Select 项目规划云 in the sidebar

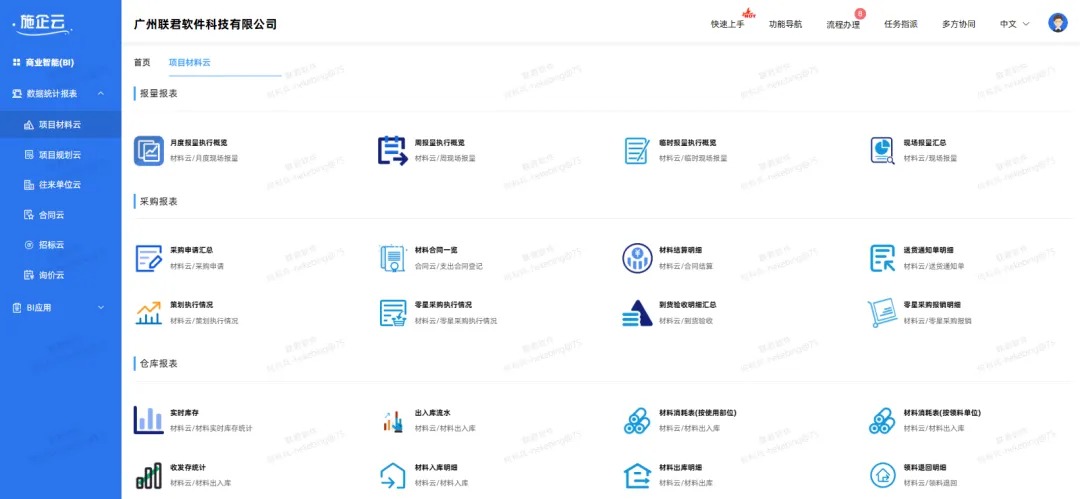61,155
